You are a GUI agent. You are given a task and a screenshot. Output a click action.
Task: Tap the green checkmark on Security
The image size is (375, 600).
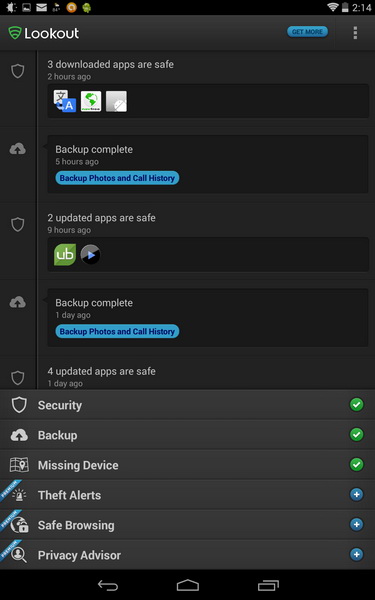[356, 404]
